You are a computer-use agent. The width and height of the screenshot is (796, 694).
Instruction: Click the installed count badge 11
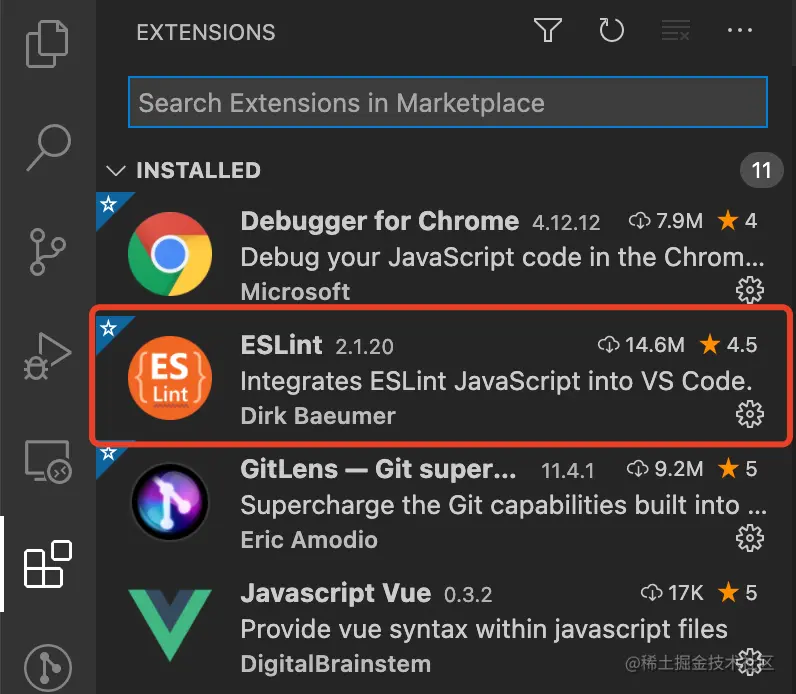coord(761,171)
